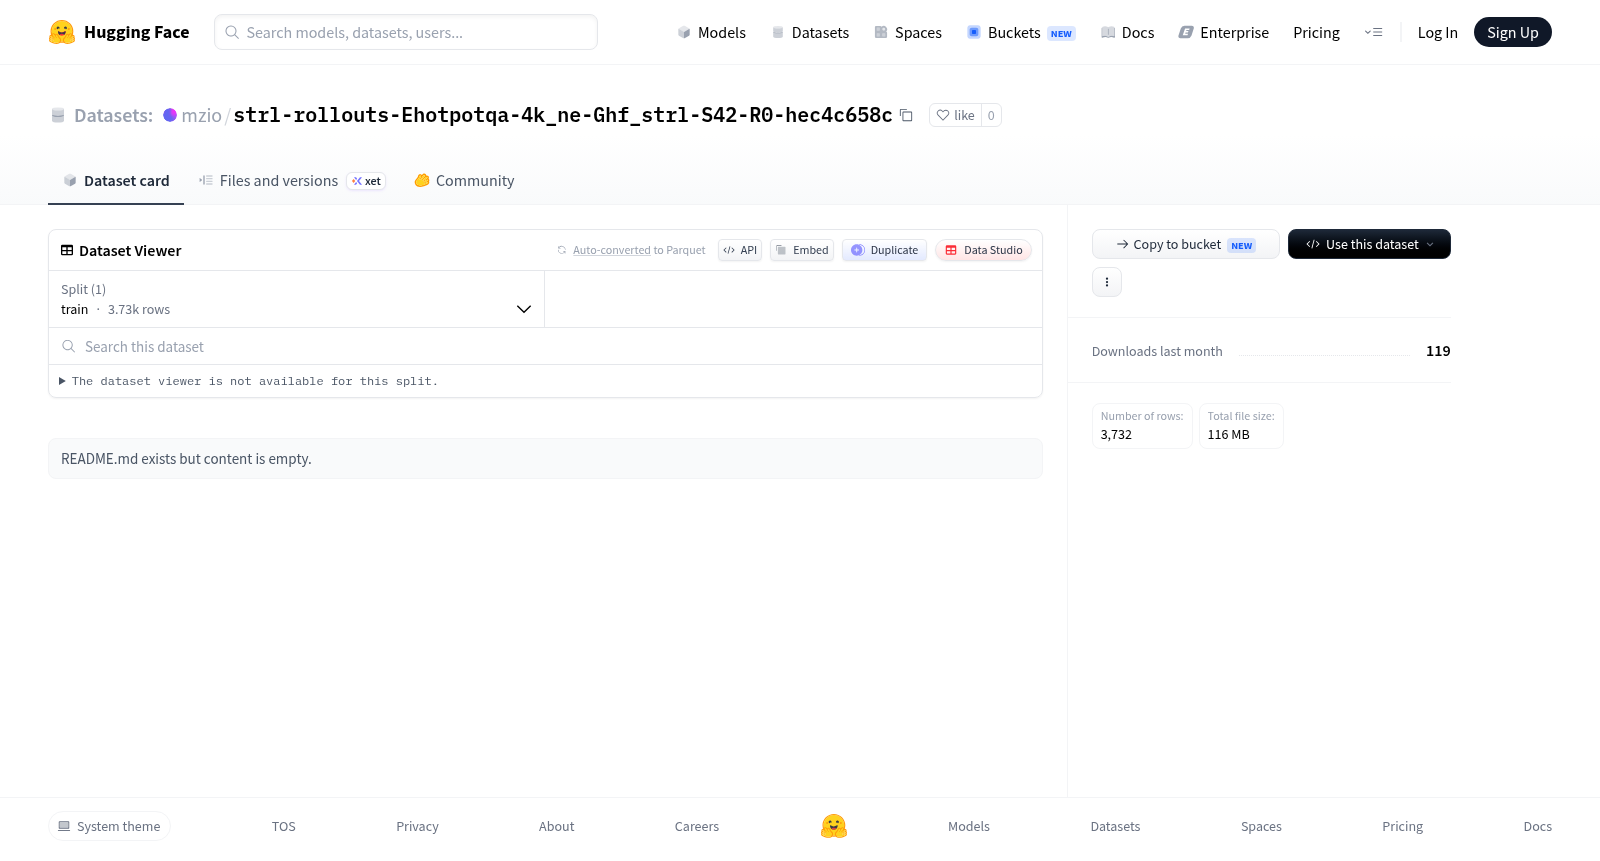Expand the Split train dropdown

click(x=296, y=299)
